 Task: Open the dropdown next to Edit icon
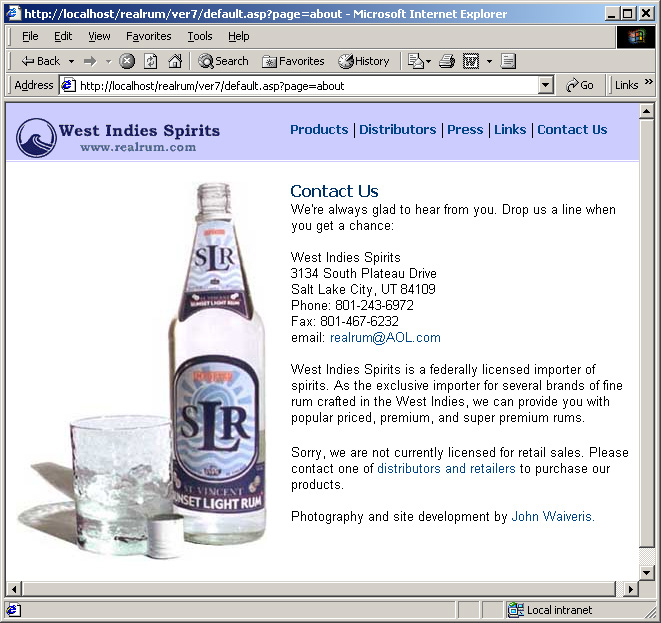pos(489,62)
